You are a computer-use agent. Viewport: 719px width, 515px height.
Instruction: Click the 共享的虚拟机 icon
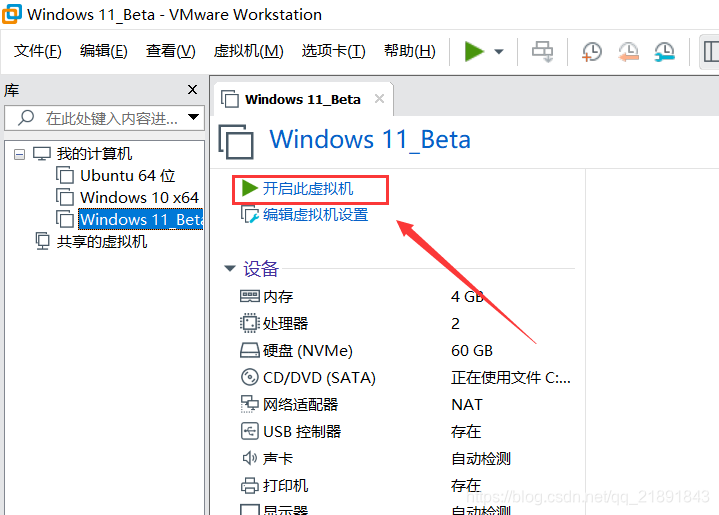pyautogui.click(x=42, y=241)
